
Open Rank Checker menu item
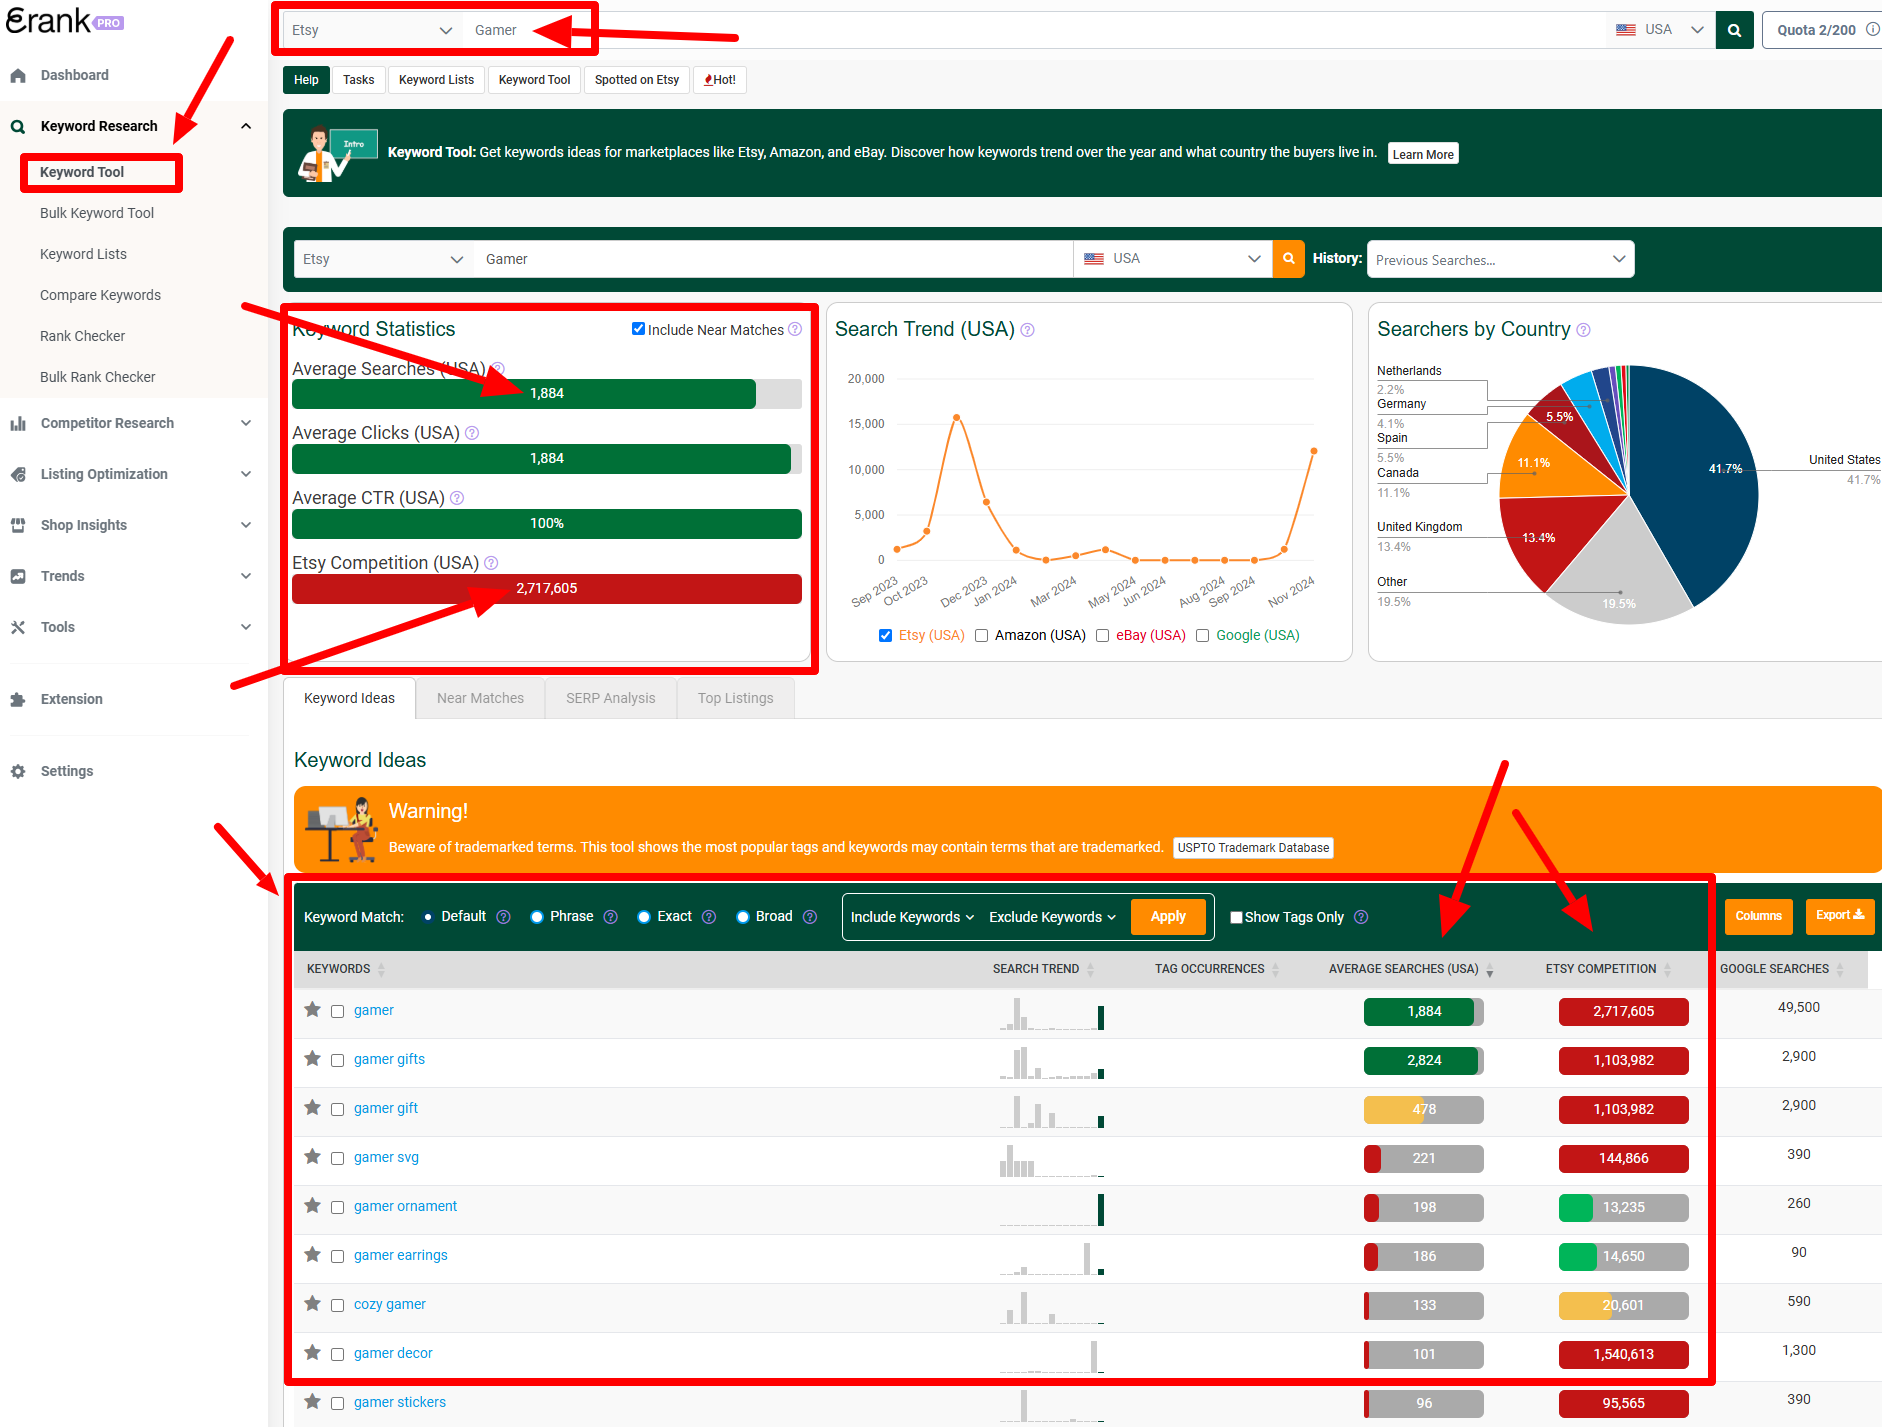(x=82, y=336)
